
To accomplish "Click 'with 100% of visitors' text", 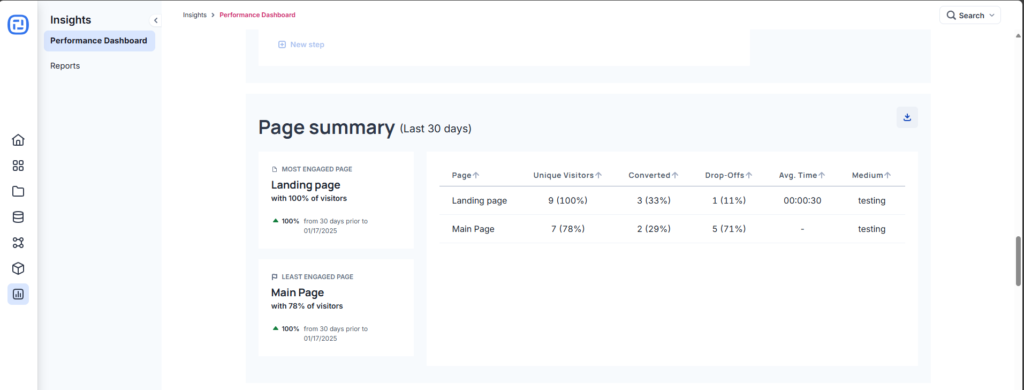I will [310, 198].
